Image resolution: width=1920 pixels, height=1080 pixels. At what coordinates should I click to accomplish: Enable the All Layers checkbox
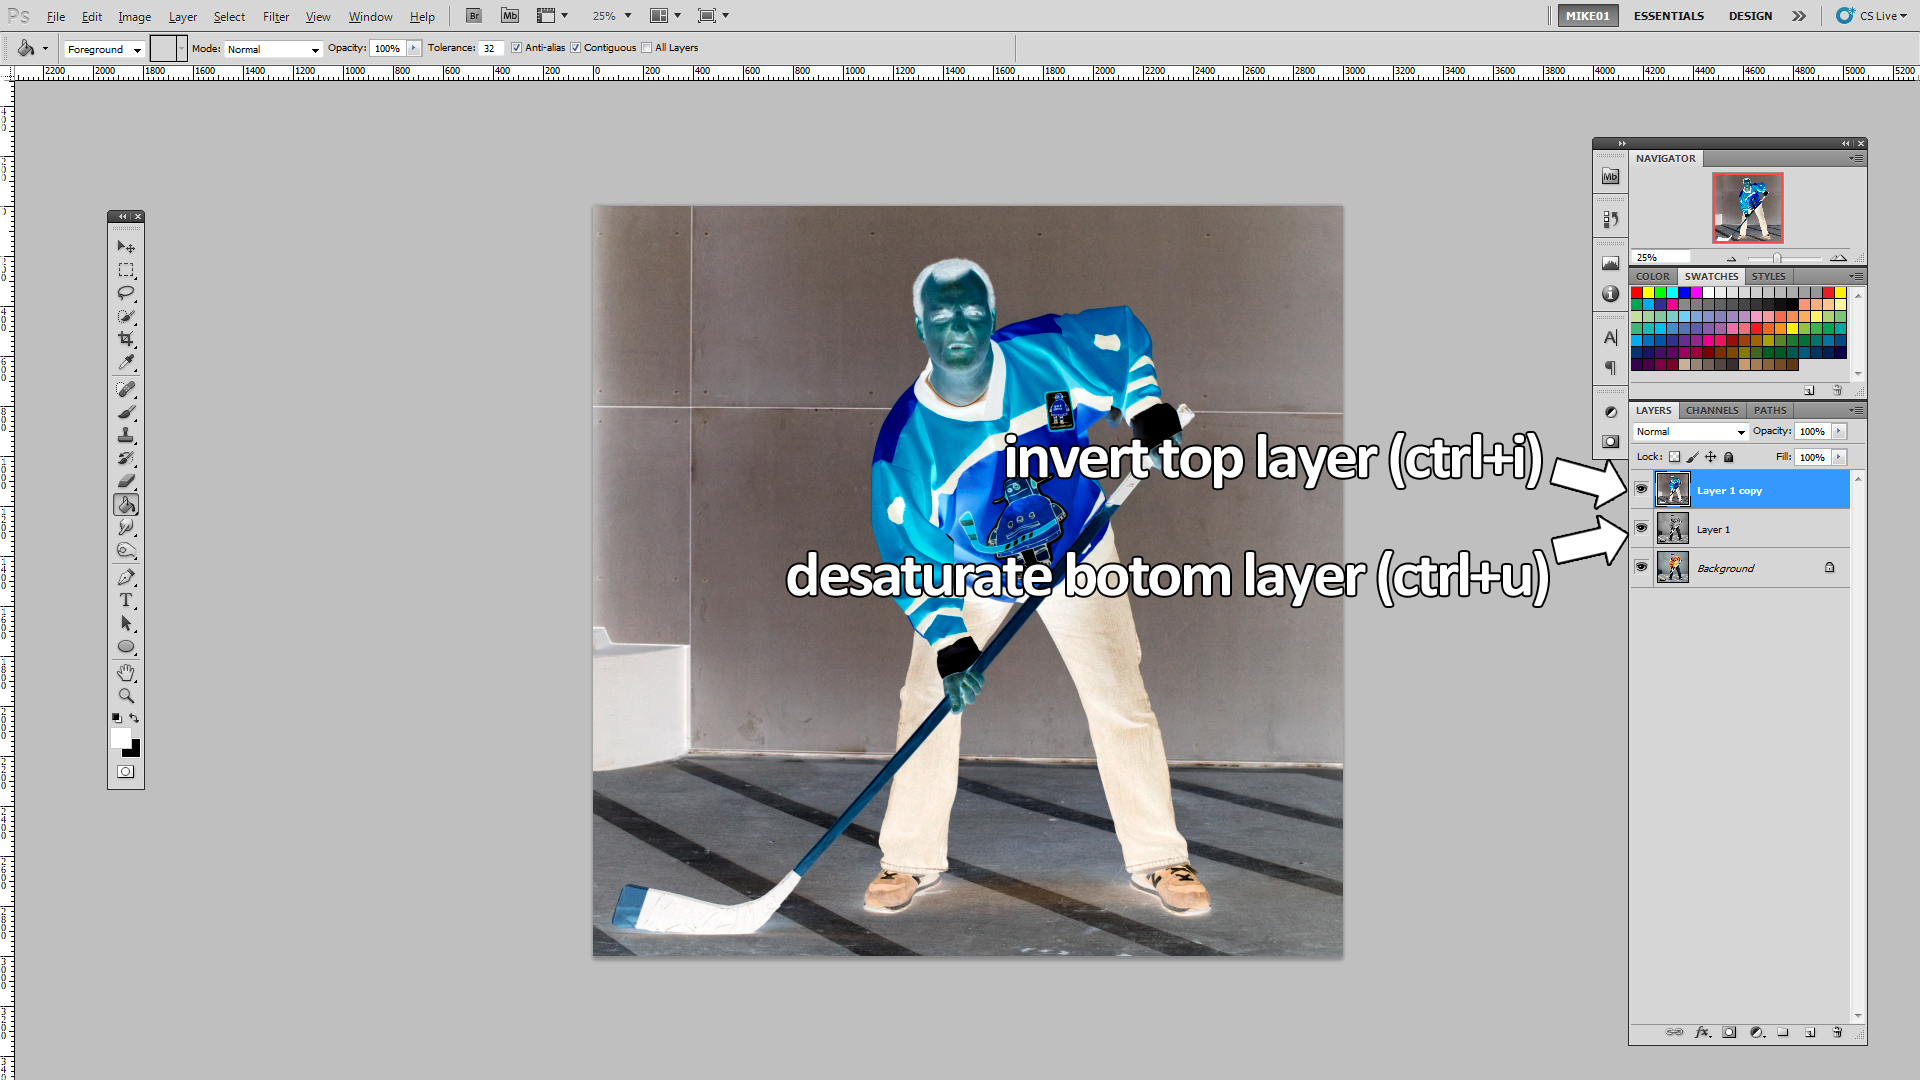coord(647,48)
